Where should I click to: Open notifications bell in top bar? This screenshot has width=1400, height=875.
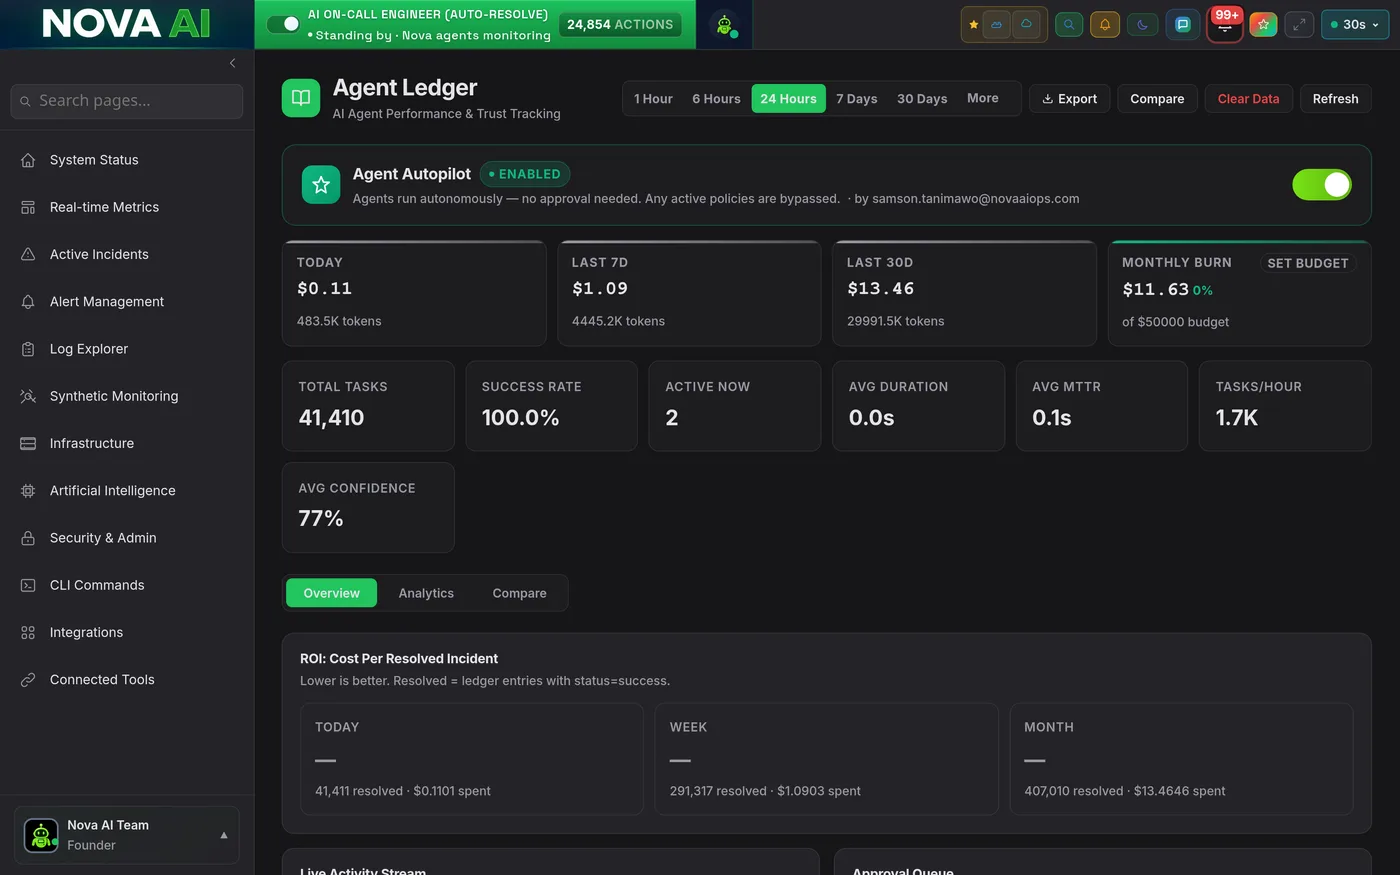click(x=1105, y=25)
